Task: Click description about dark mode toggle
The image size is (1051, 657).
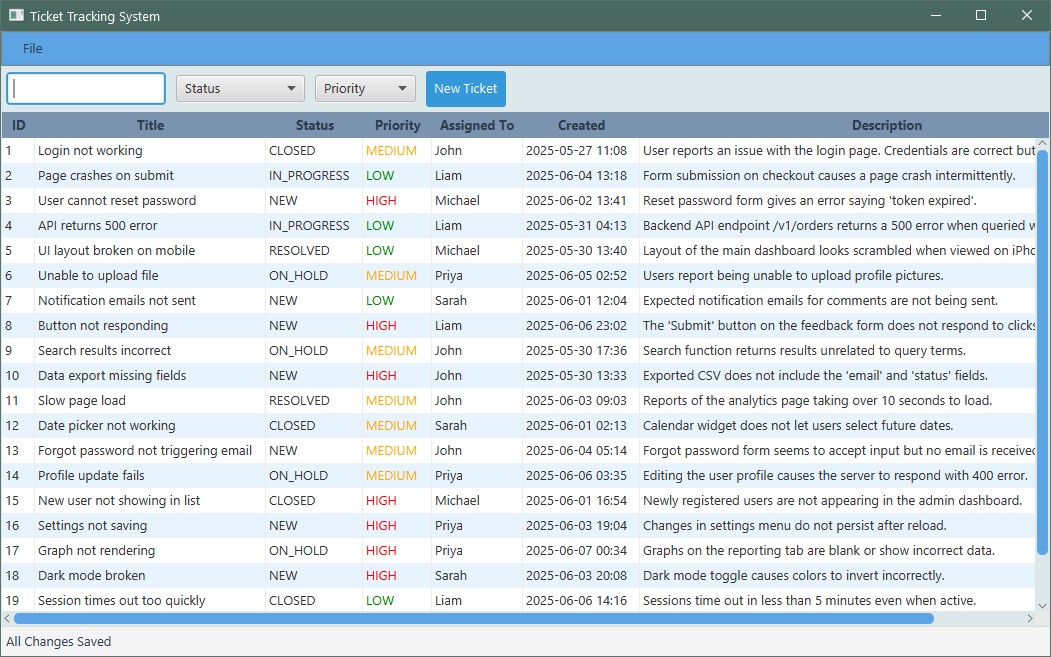Action: click(x=794, y=576)
